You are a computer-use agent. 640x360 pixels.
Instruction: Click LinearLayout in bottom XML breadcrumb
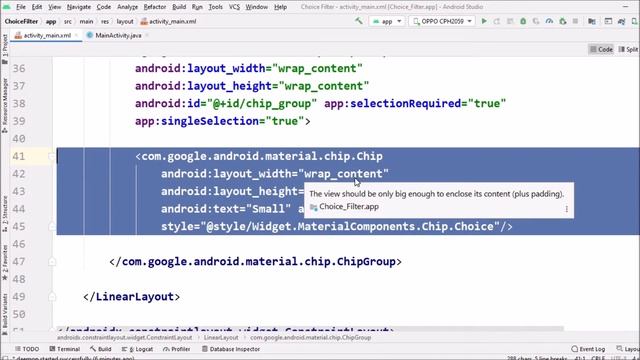click(221, 338)
